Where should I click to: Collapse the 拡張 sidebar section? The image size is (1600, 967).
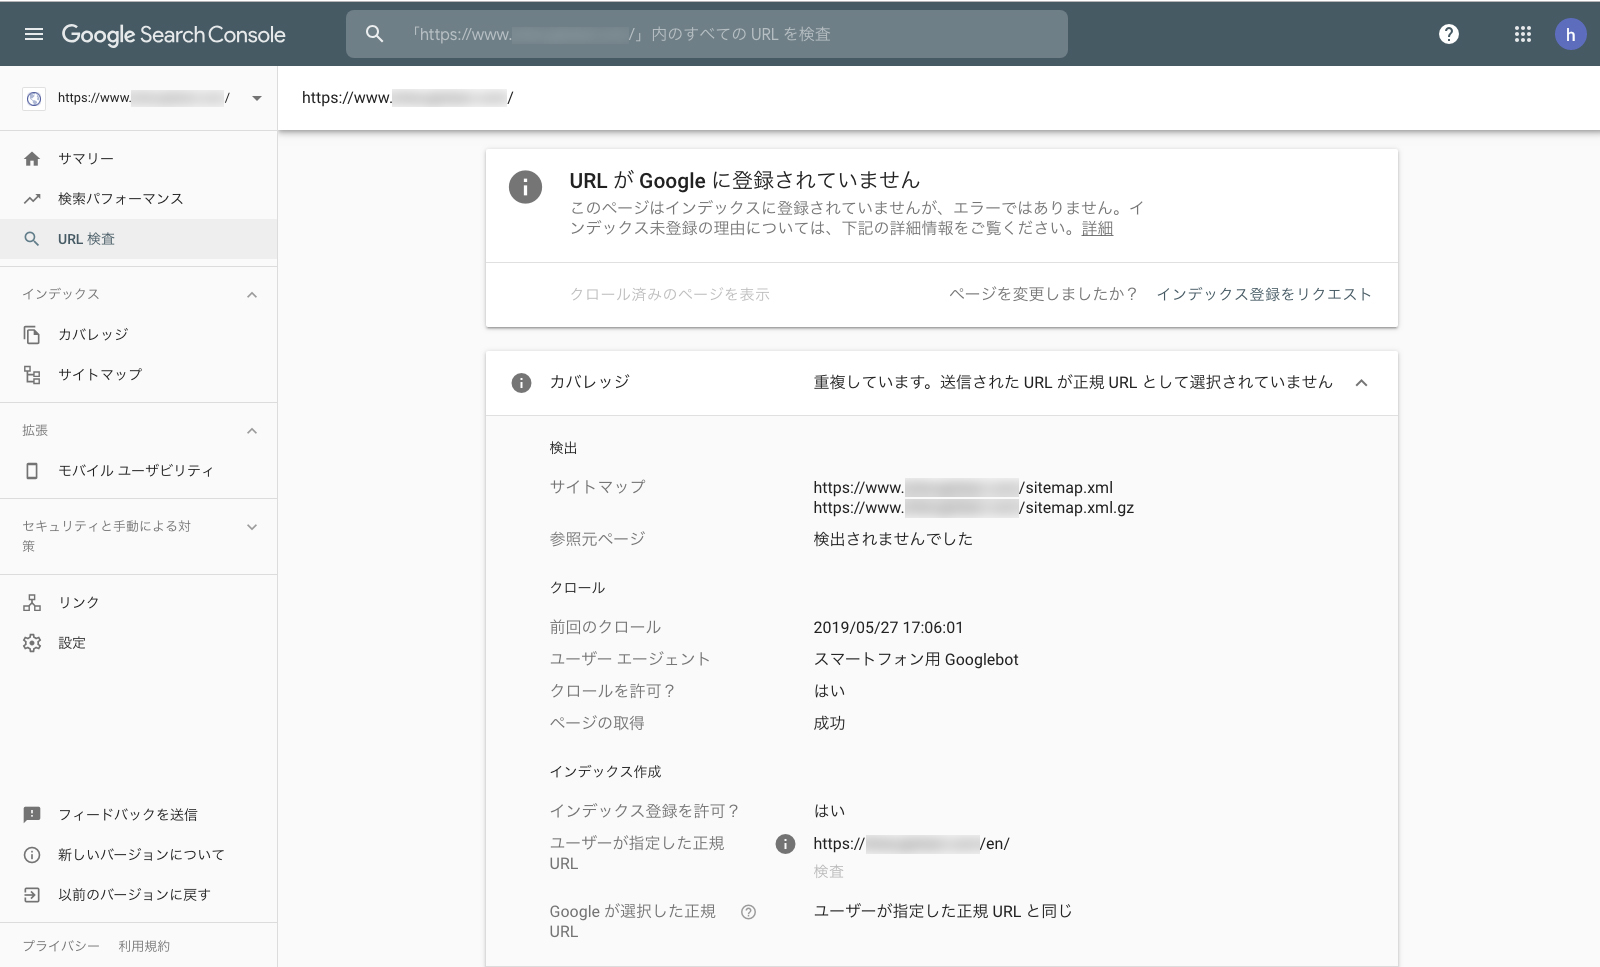tap(252, 431)
